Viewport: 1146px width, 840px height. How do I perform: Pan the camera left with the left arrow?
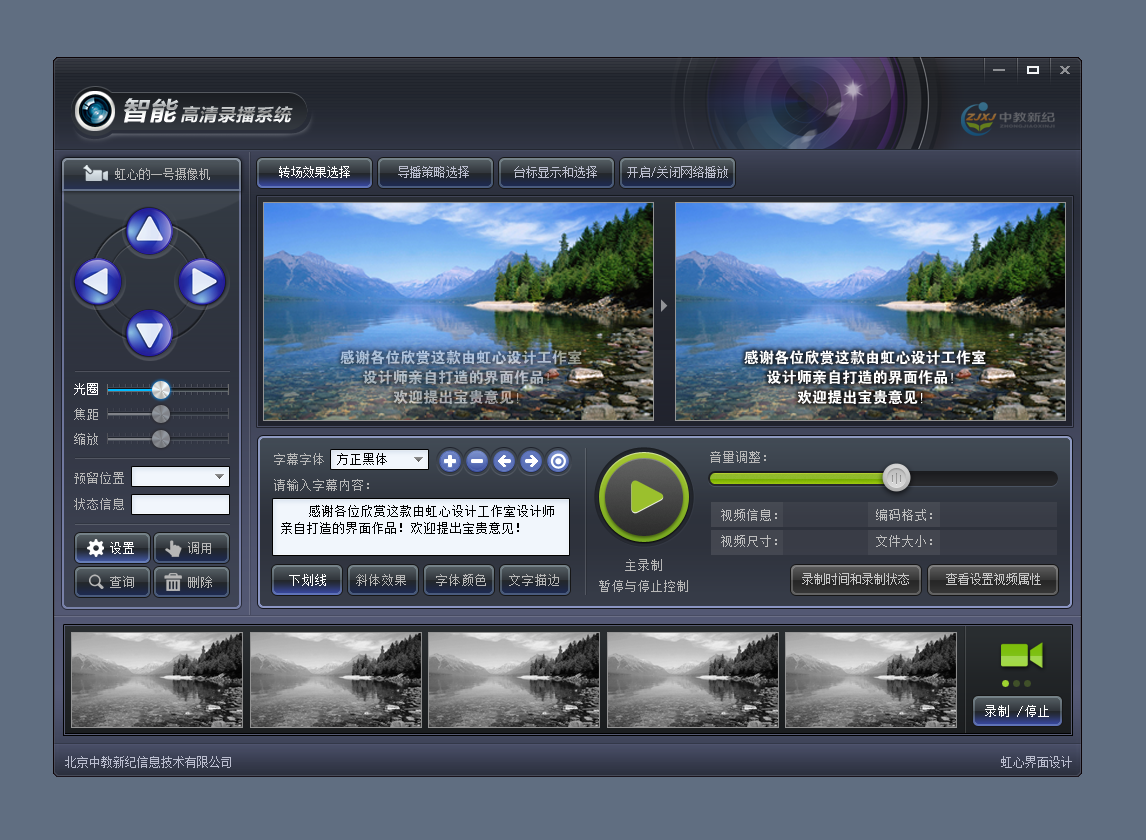(97, 281)
